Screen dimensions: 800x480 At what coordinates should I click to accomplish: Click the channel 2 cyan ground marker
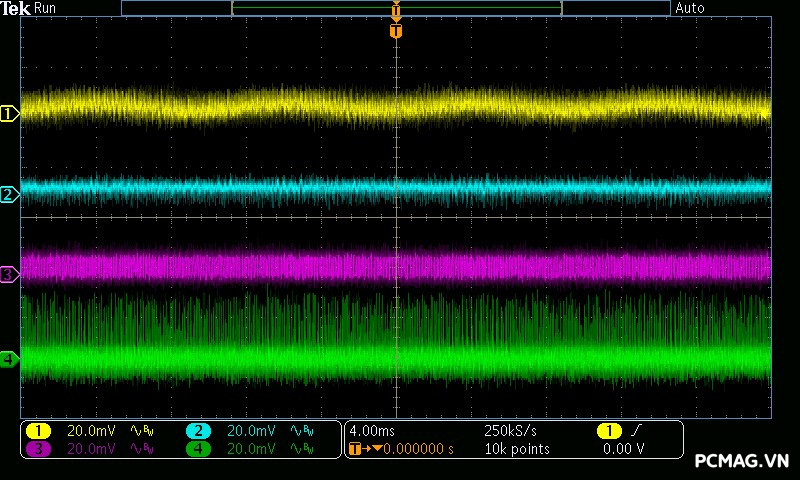pyautogui.click(x=10, y=194)
